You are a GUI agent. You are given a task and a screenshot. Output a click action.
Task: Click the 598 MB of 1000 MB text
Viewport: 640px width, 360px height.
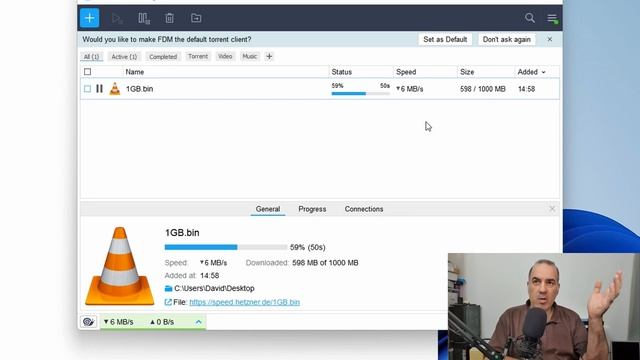pyautogui.click(x=325, y=263)
